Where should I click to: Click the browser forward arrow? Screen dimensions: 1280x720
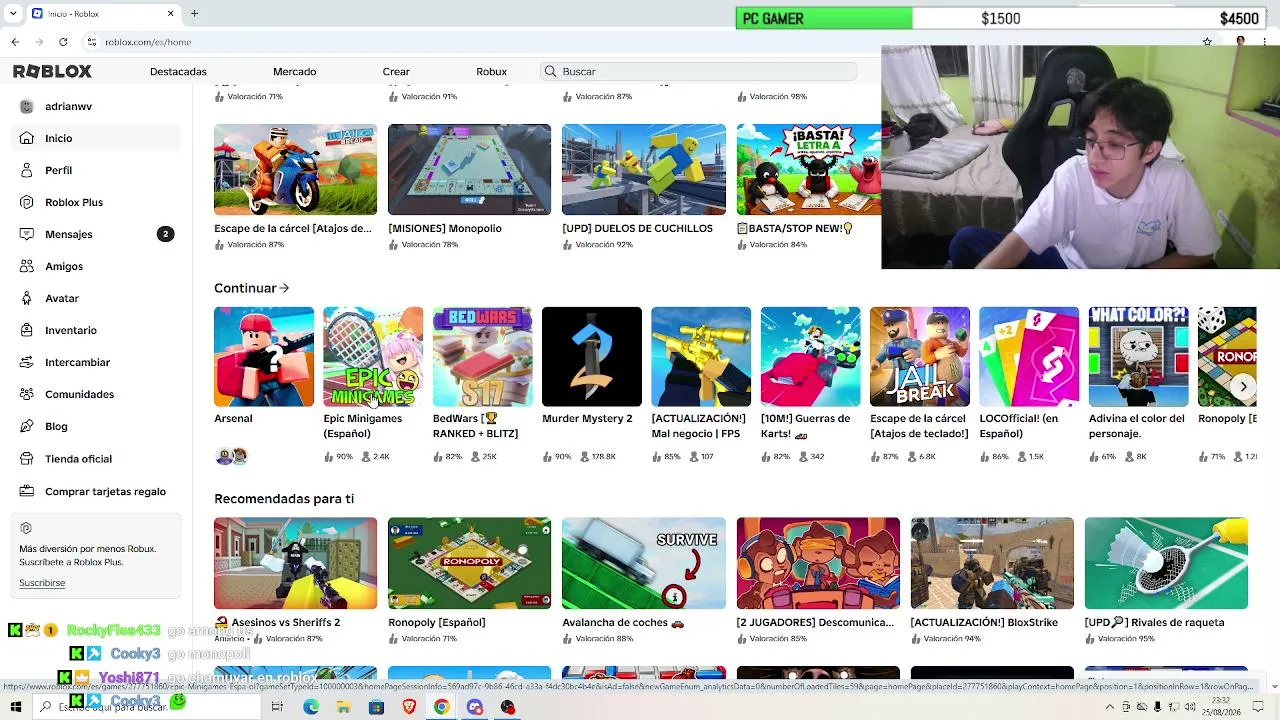[x=39, y=42]
